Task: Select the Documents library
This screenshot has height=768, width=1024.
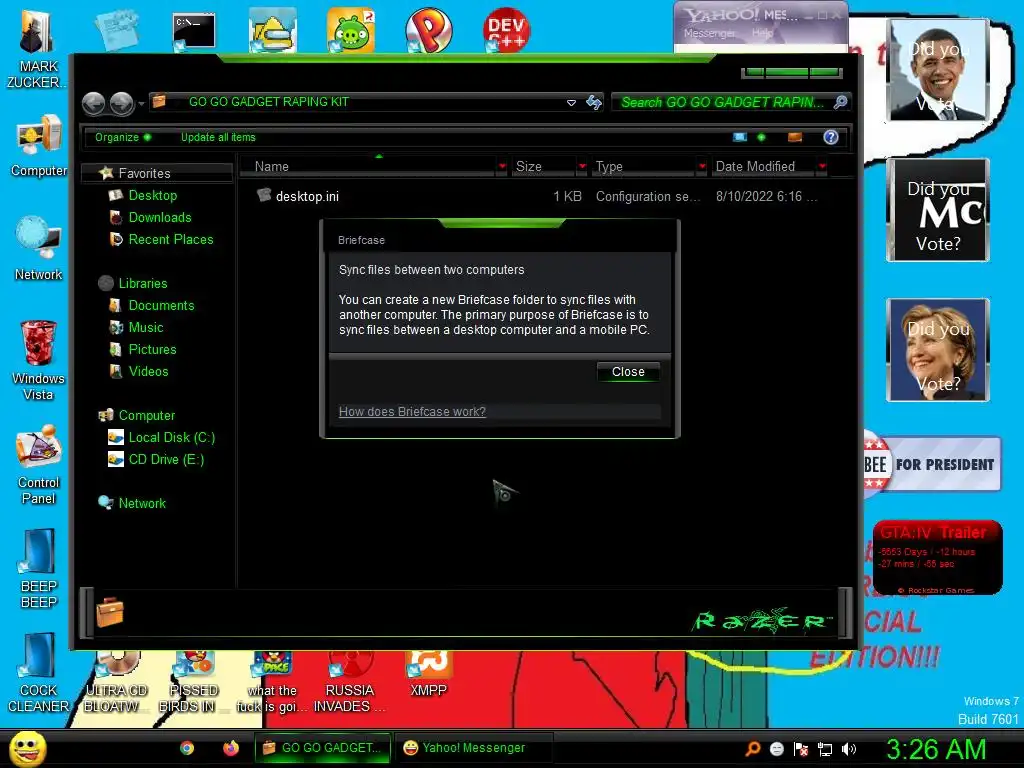Action: [x=161, y=306]
